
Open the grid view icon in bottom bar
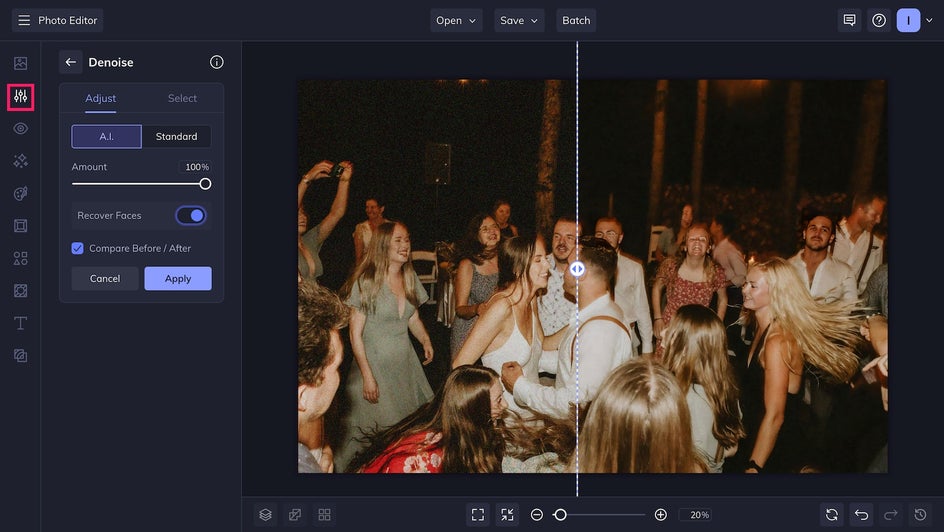tap(324, 515)
